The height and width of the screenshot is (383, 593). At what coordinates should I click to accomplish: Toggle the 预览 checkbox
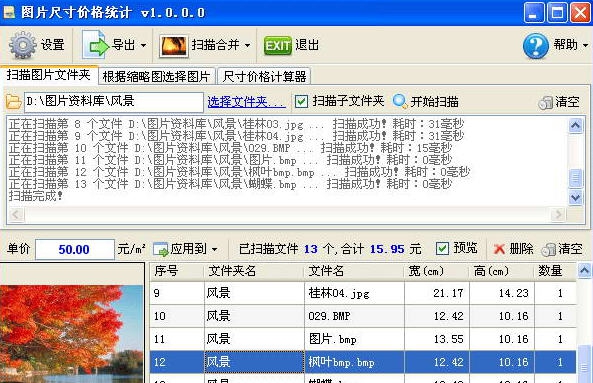442,248
